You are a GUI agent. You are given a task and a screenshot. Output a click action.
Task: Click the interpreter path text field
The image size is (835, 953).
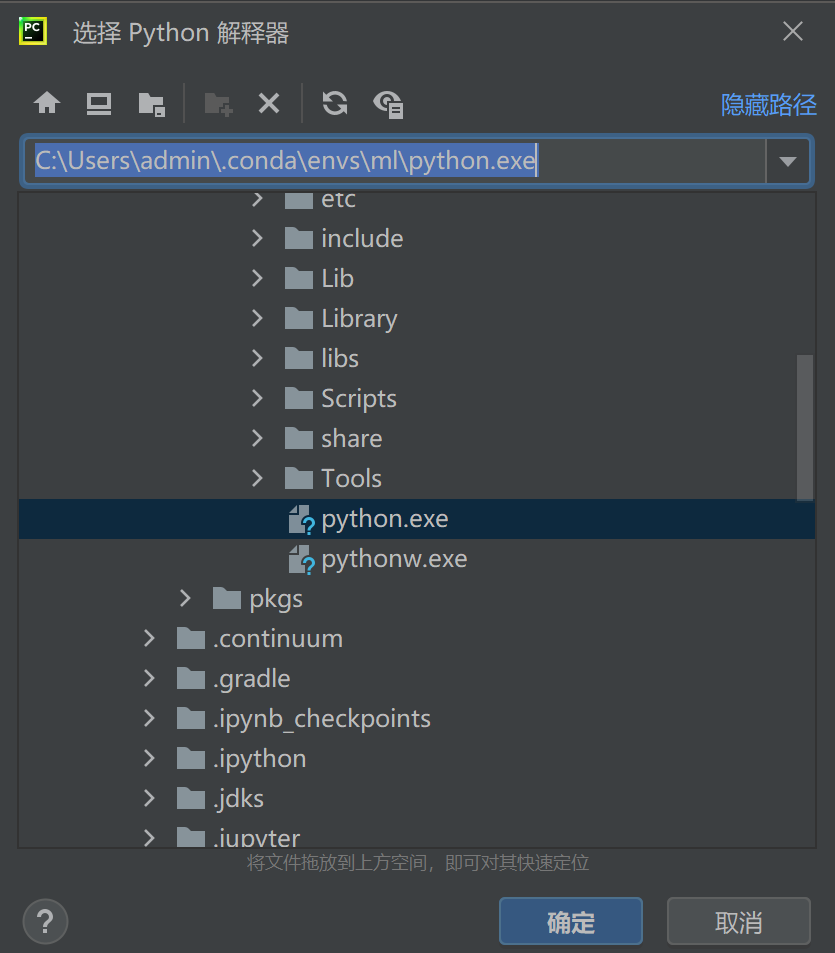tap(394, 160)
